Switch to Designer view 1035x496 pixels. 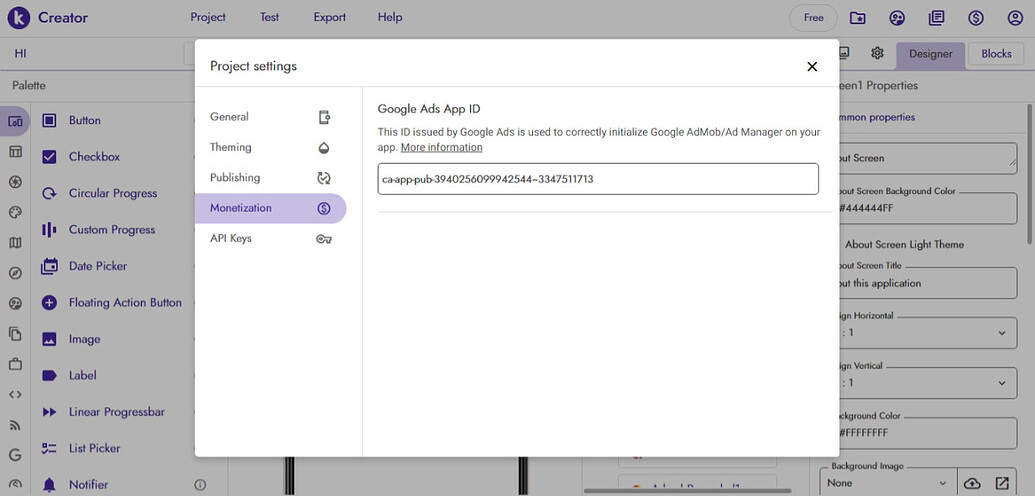click(x=931, y=54)
